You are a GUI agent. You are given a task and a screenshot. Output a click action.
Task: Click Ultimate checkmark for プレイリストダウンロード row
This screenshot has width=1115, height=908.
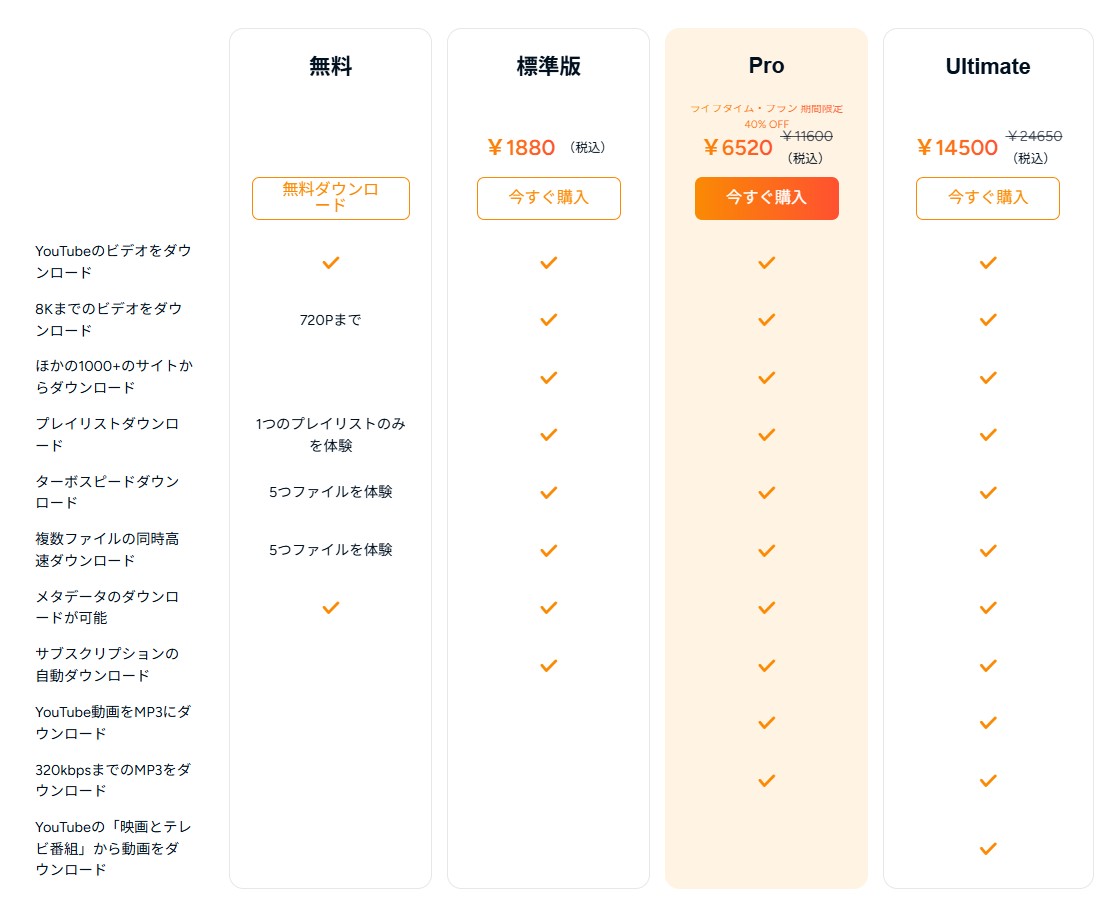pyautogui.click(x=987, y=435)
